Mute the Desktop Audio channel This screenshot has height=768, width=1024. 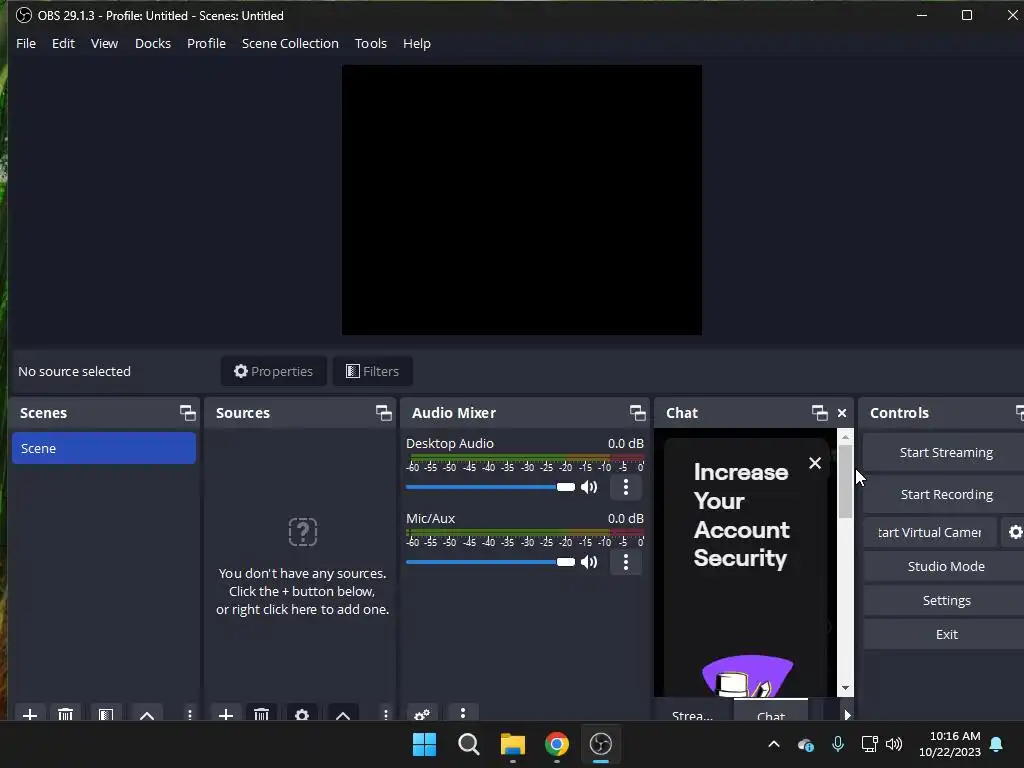(589, 487)
